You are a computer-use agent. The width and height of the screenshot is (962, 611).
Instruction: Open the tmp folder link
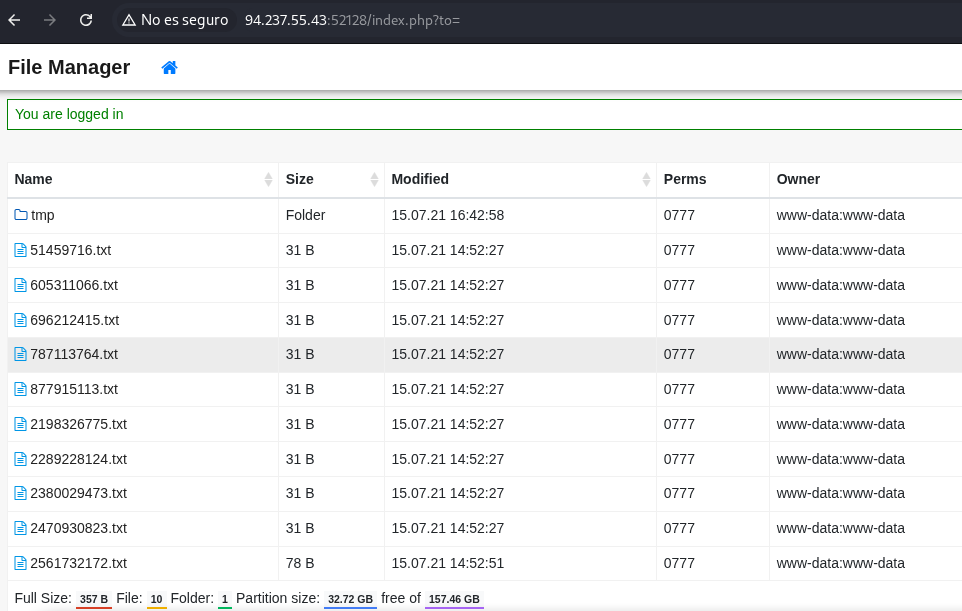click(43, 215)
